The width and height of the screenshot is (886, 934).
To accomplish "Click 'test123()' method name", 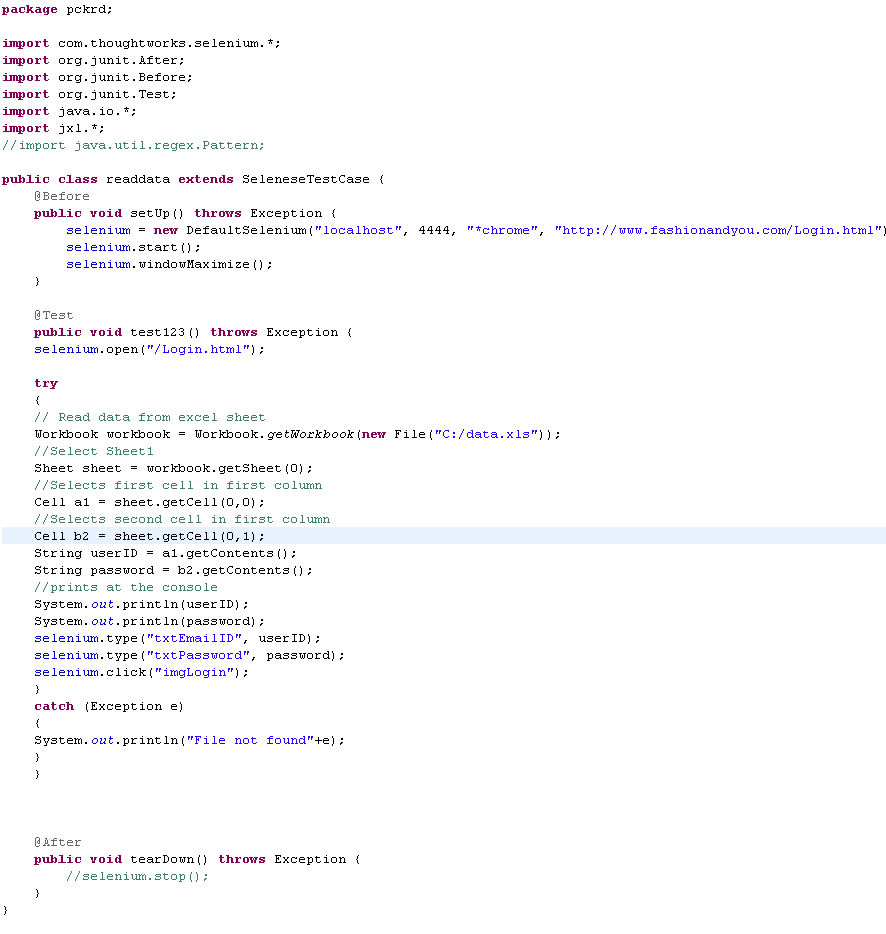I will click(165, 332).
